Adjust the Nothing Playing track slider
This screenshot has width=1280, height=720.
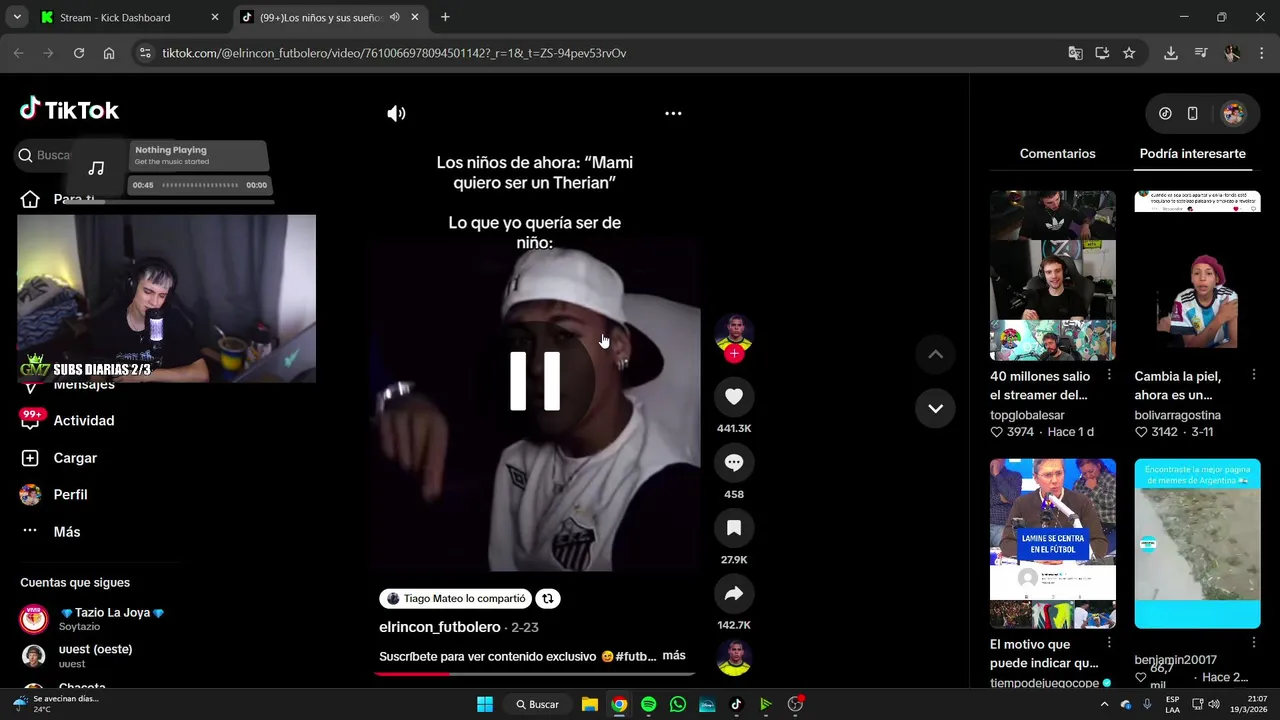(x=200, y=185)
